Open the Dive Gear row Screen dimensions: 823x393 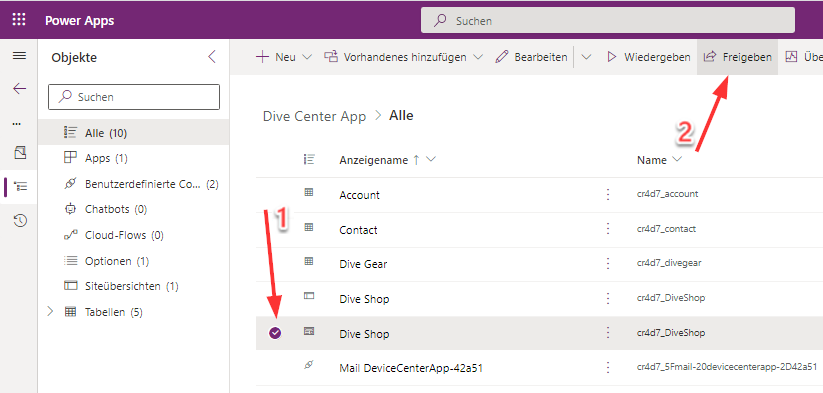click(x=363, y=264)
